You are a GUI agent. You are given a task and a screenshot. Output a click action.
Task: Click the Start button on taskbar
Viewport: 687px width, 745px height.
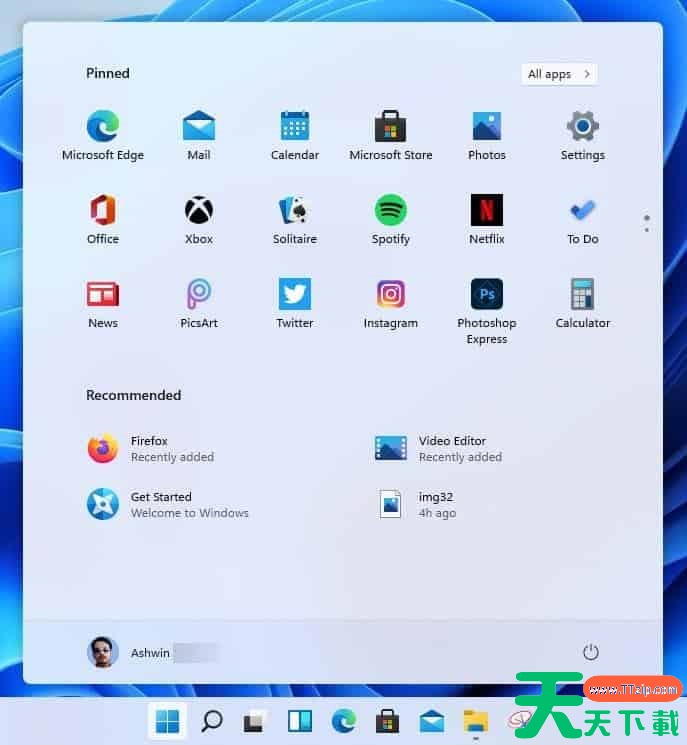pyautogui.click(x=167, y=722)
